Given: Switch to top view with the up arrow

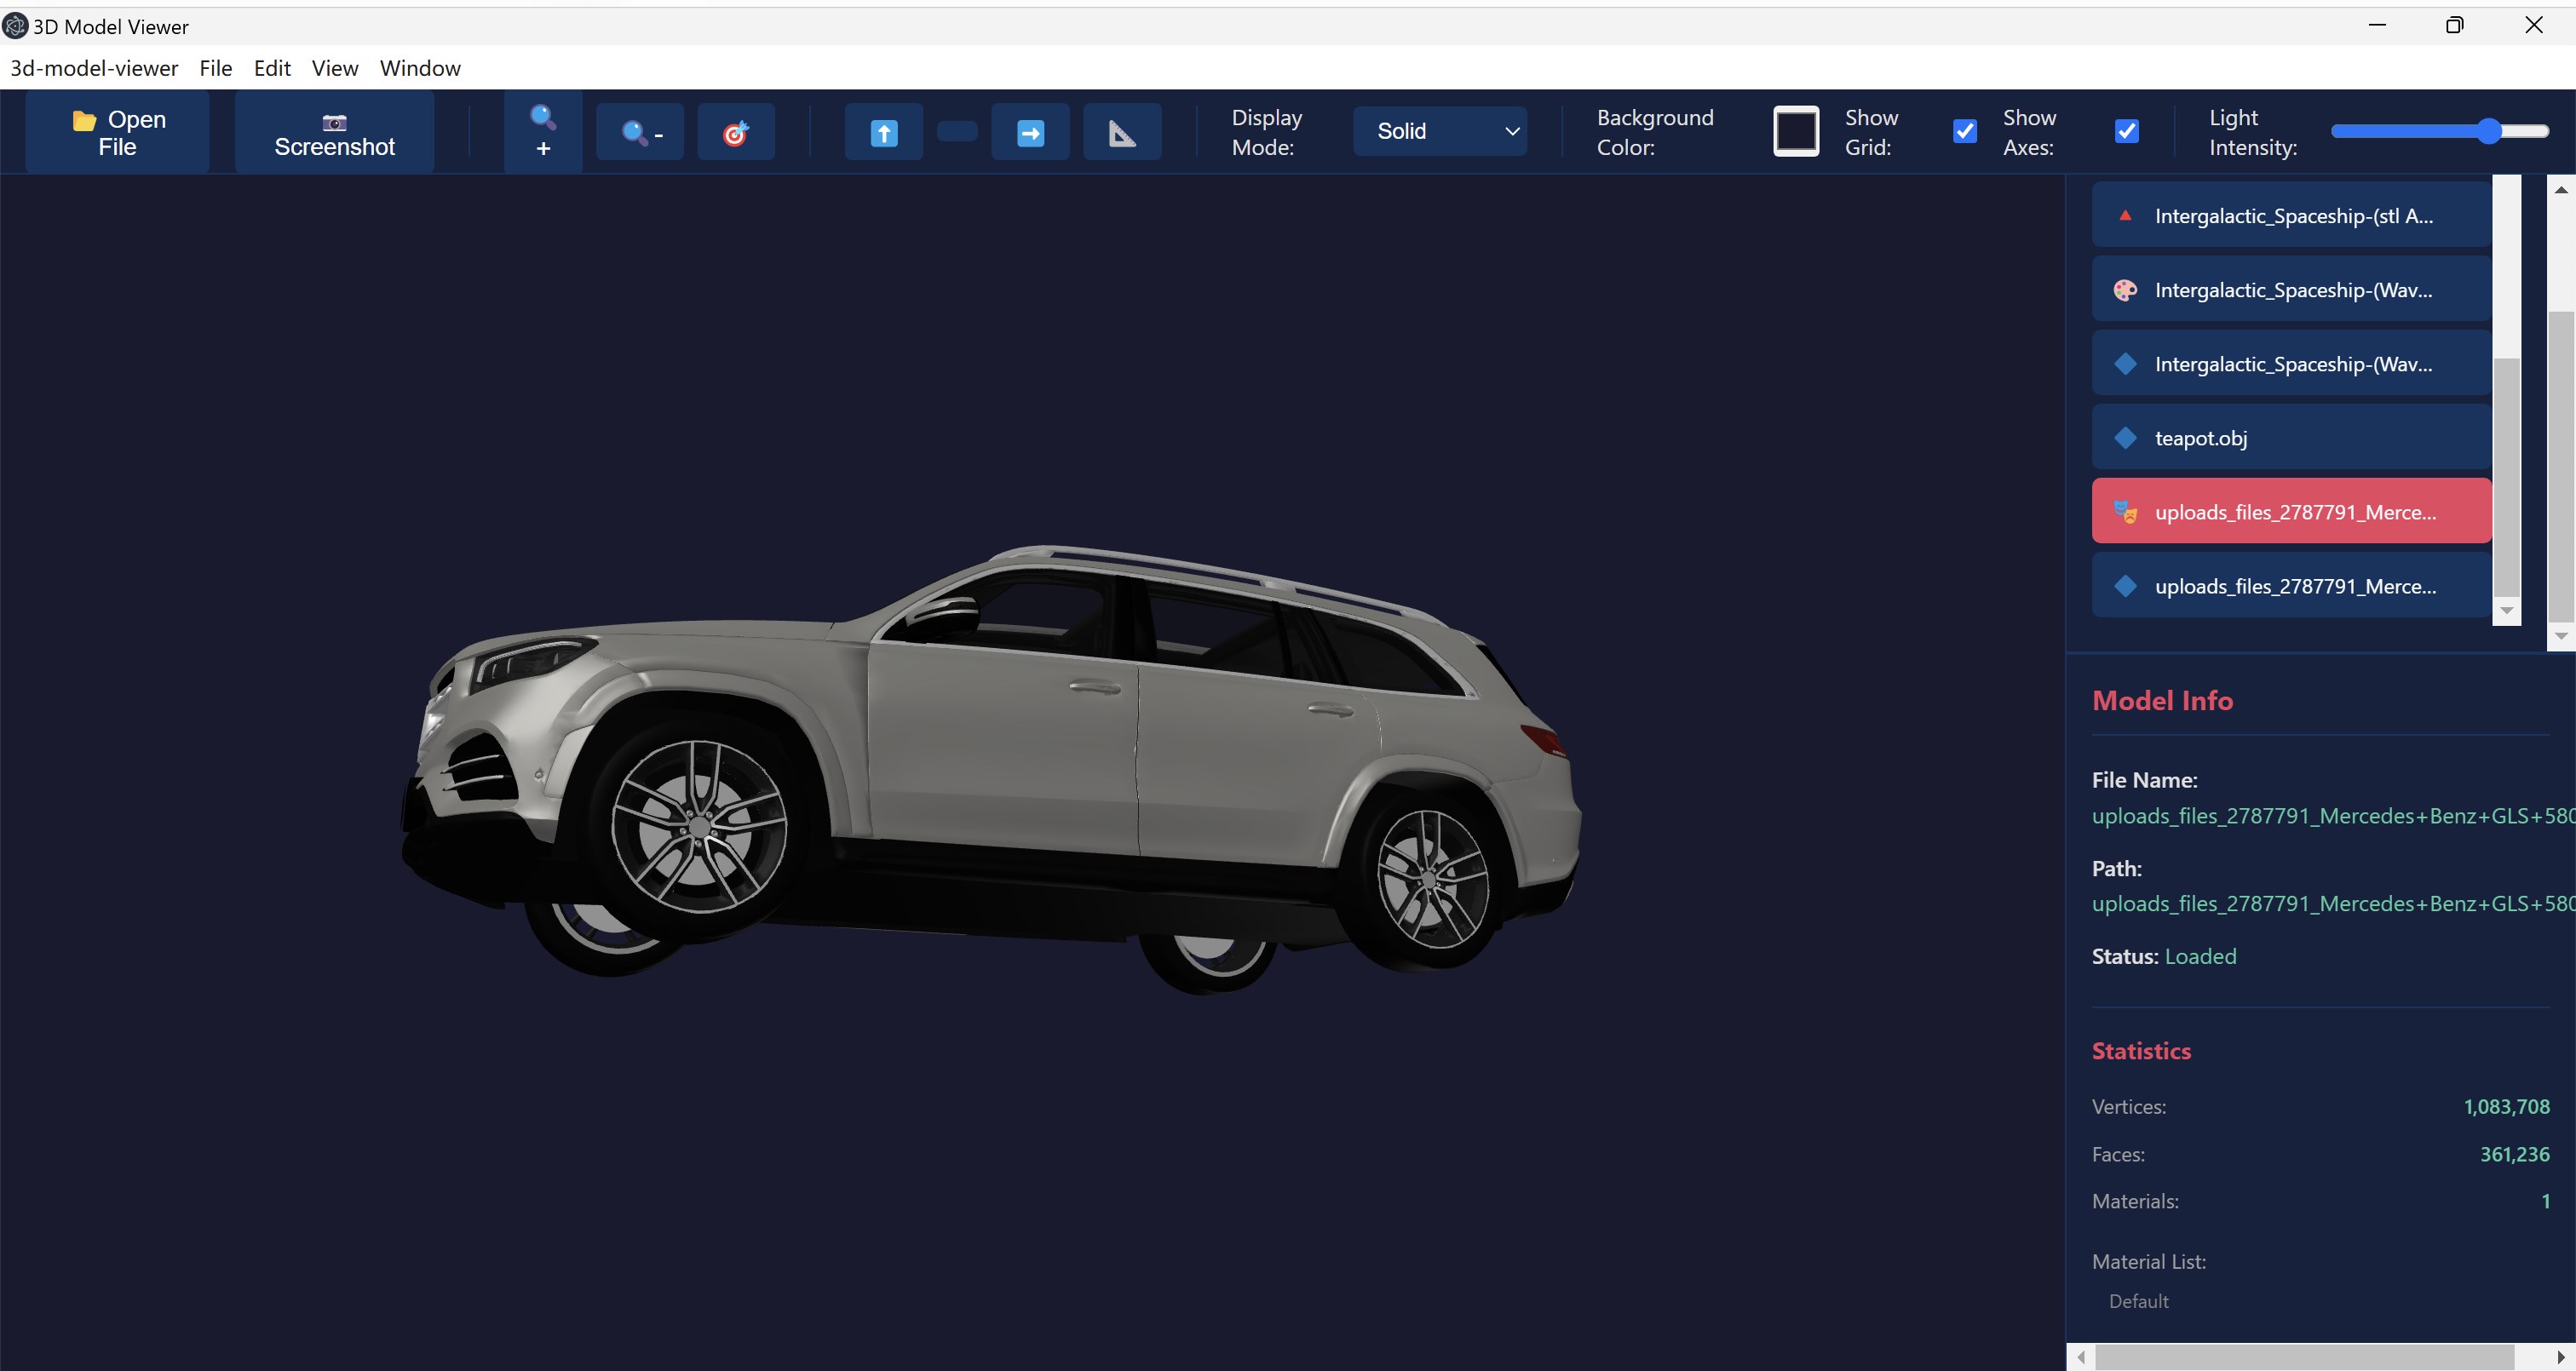Looking at the screenshot, I should point(883,131).
